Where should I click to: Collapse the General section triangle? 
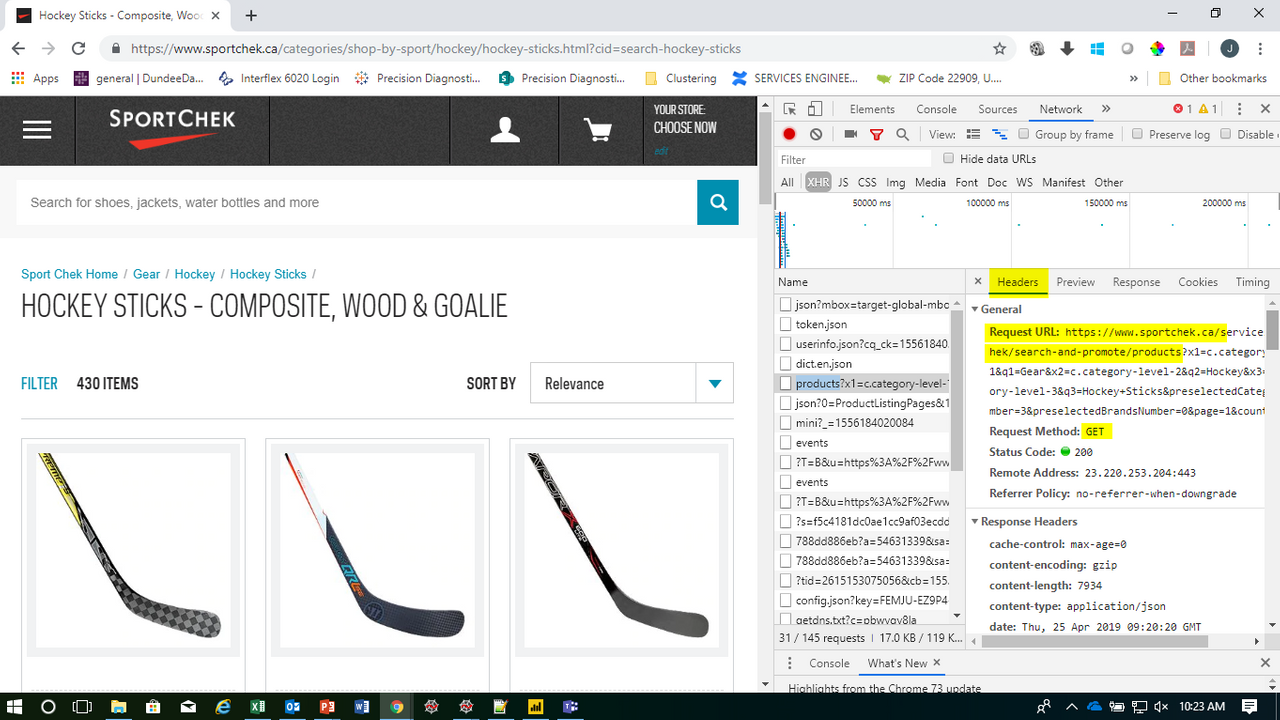click(x=976, y=309)
